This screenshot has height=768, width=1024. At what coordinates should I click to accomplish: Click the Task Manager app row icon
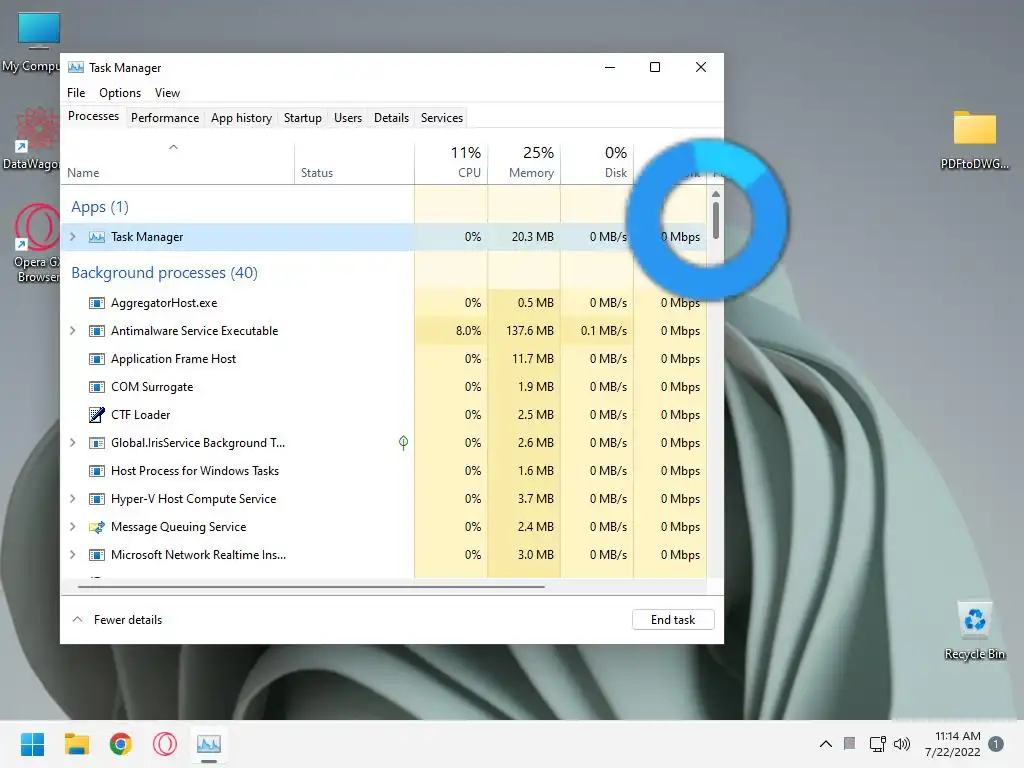97,237
